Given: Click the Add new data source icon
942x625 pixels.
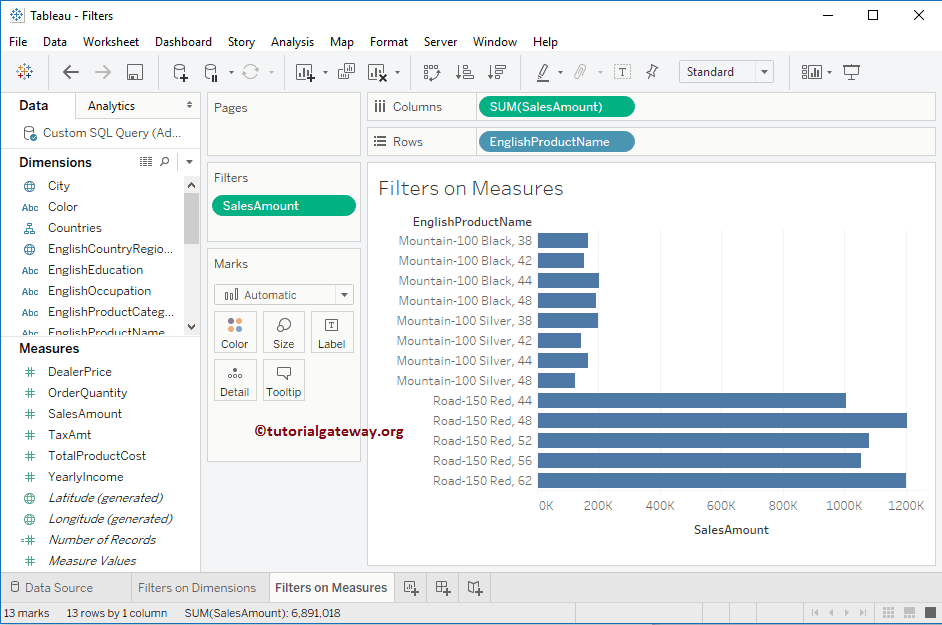Looking at the screenshot, I should (x=180, y=72).
